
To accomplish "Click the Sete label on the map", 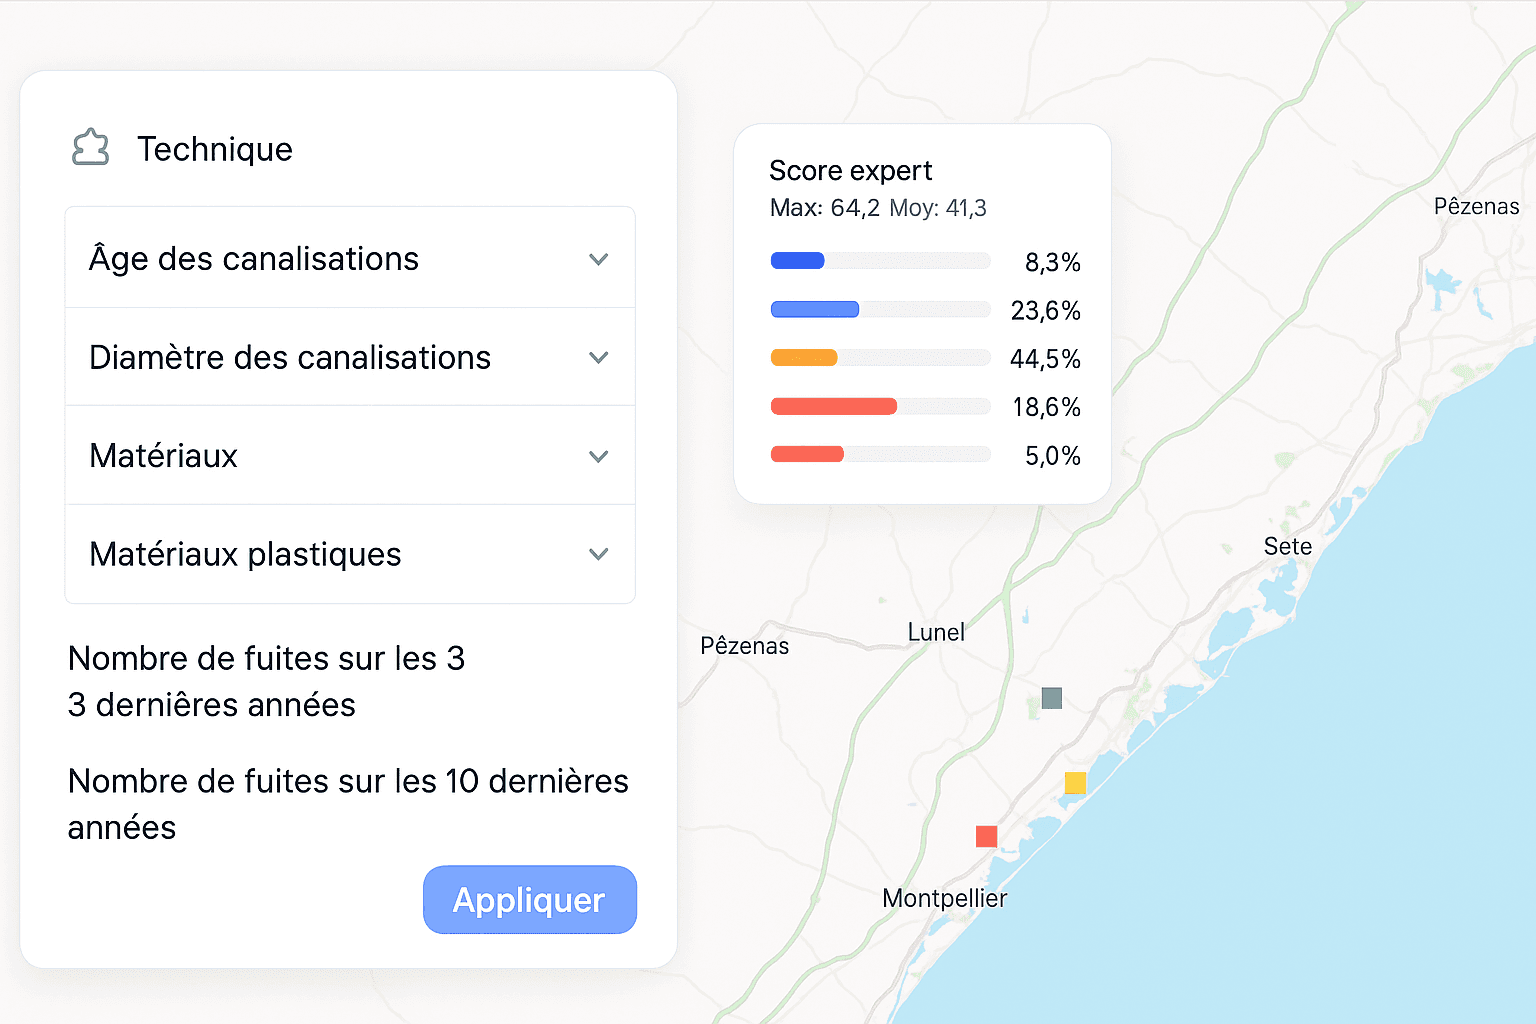I will (1288, 546).
